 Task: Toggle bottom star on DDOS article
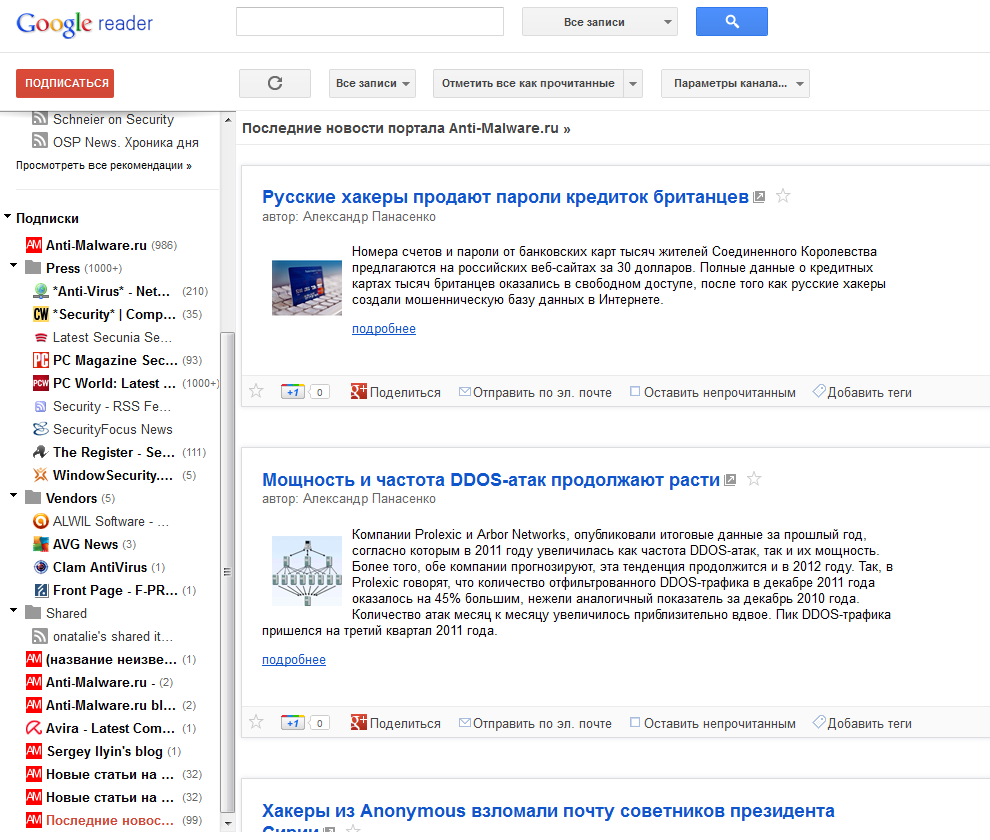click(256, 722)
